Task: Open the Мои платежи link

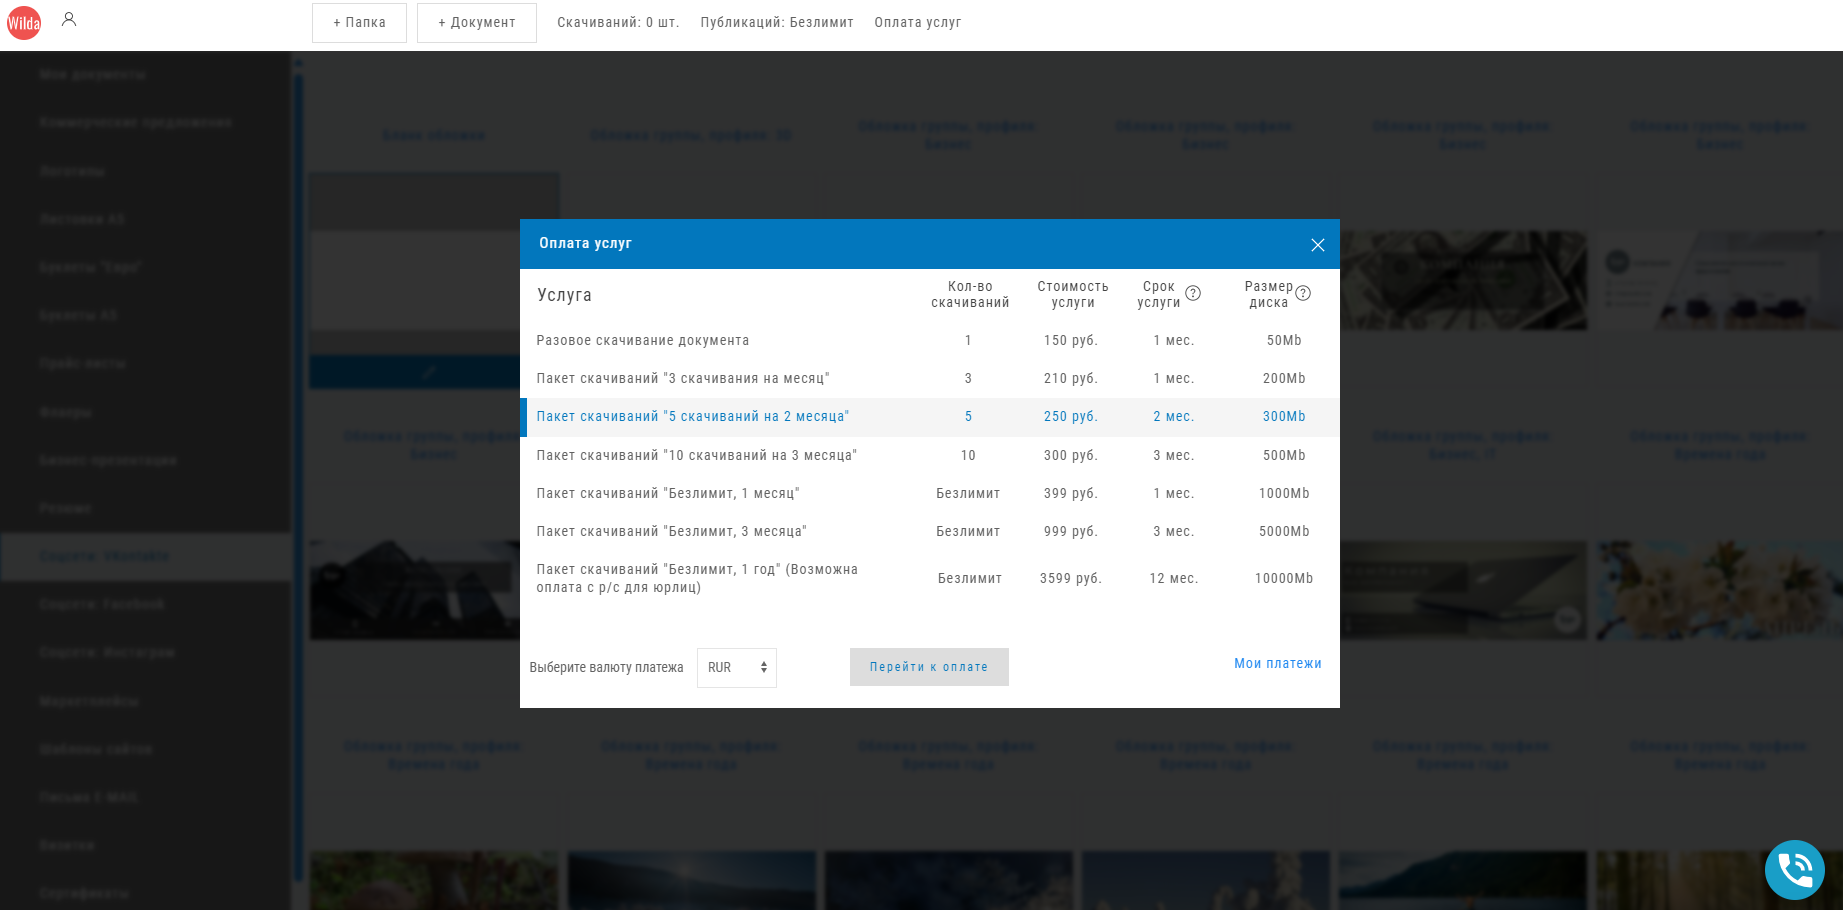Action: pyautogui.click(x=1278, y=664)
